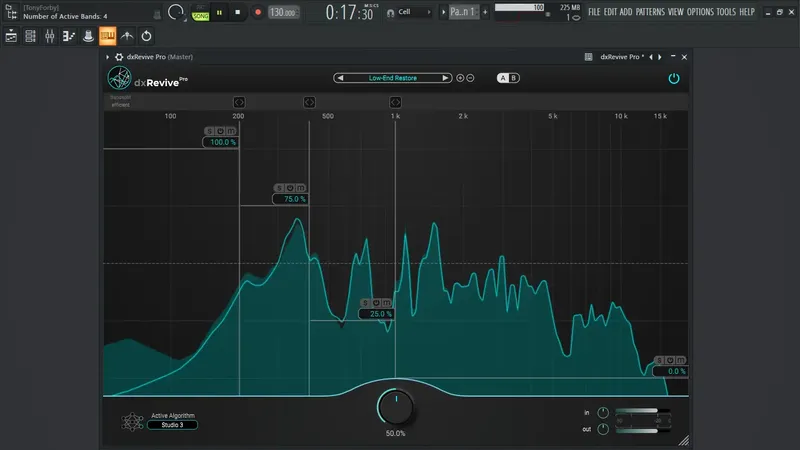Click the metronome icon in the top bar

[157, 14]
